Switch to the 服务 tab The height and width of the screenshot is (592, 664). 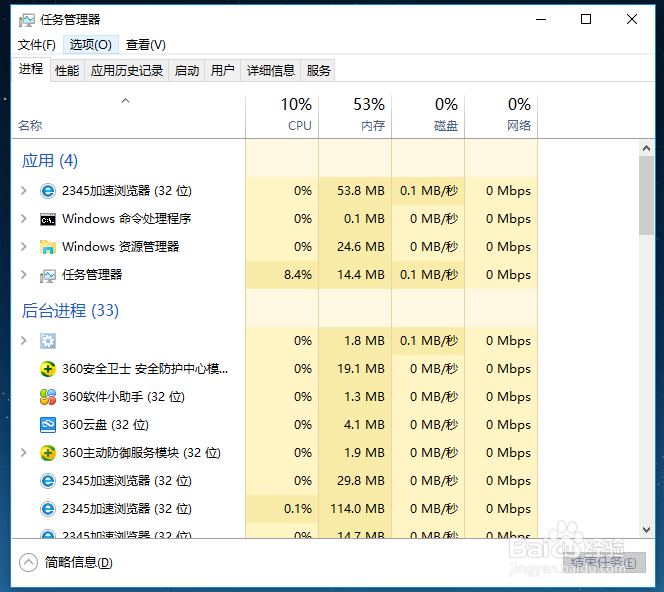click(x=318, y=70)
